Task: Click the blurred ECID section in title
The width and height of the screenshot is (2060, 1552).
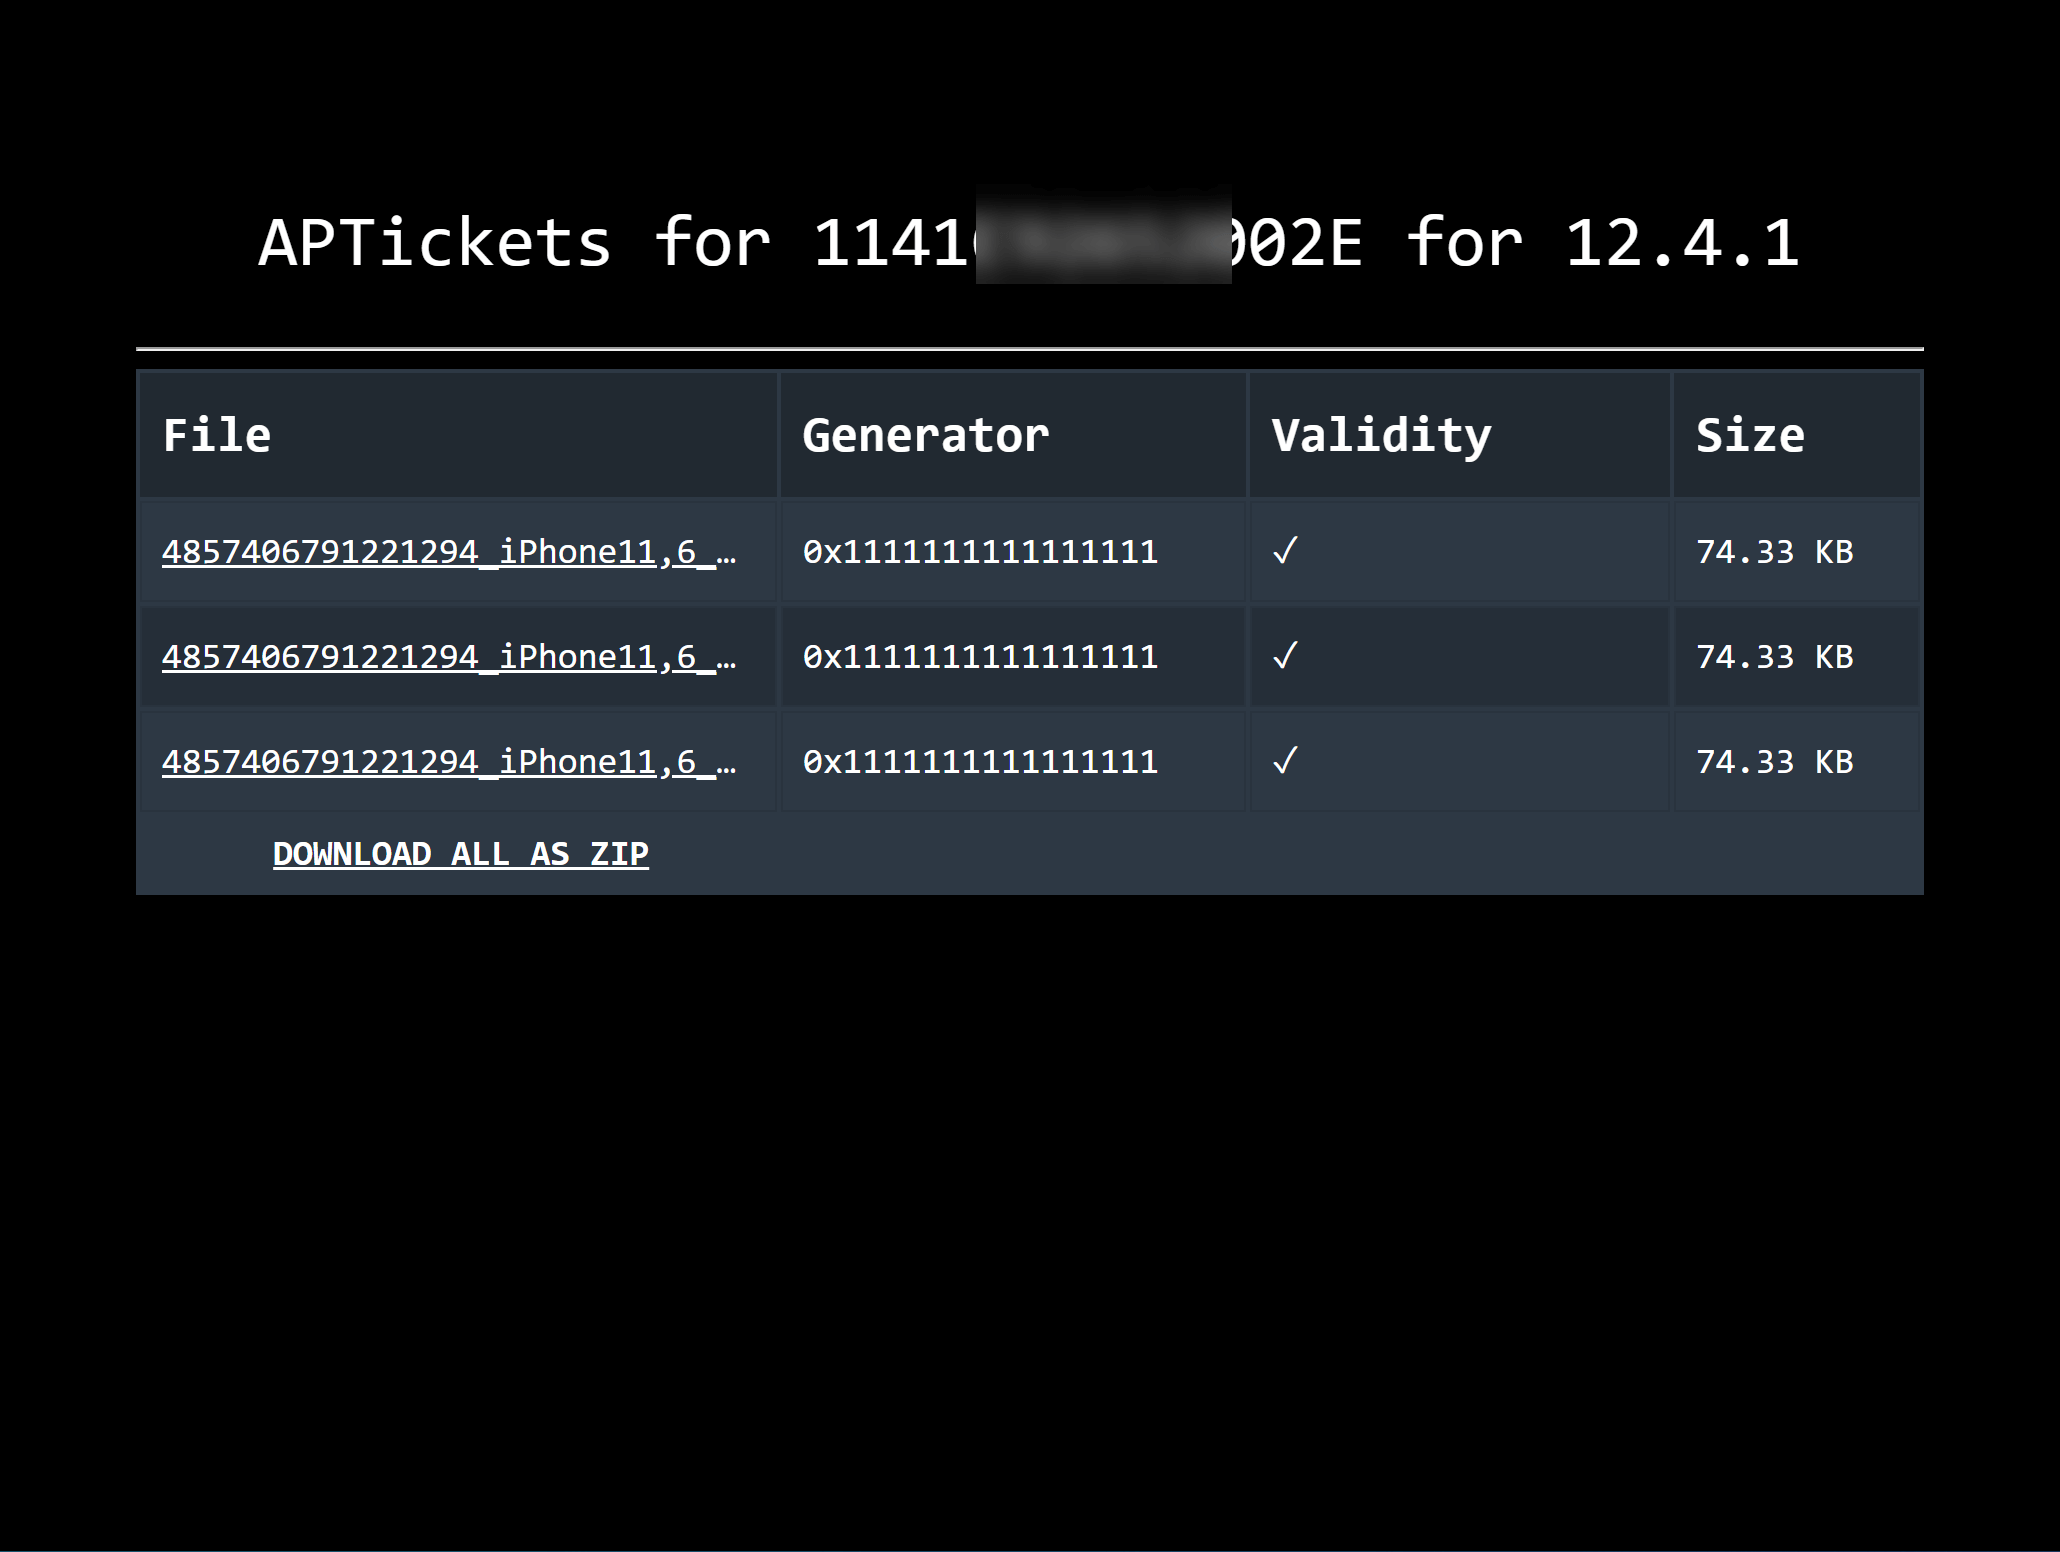Action: pos(1103,236)
